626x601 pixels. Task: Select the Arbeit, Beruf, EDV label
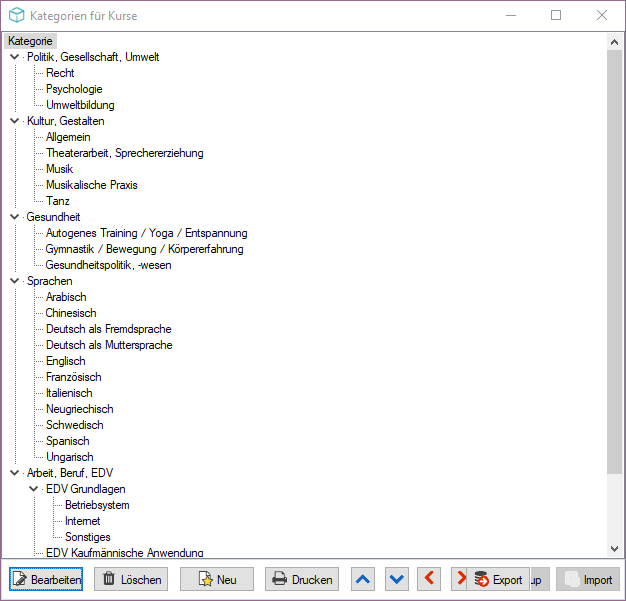point(70,473)
